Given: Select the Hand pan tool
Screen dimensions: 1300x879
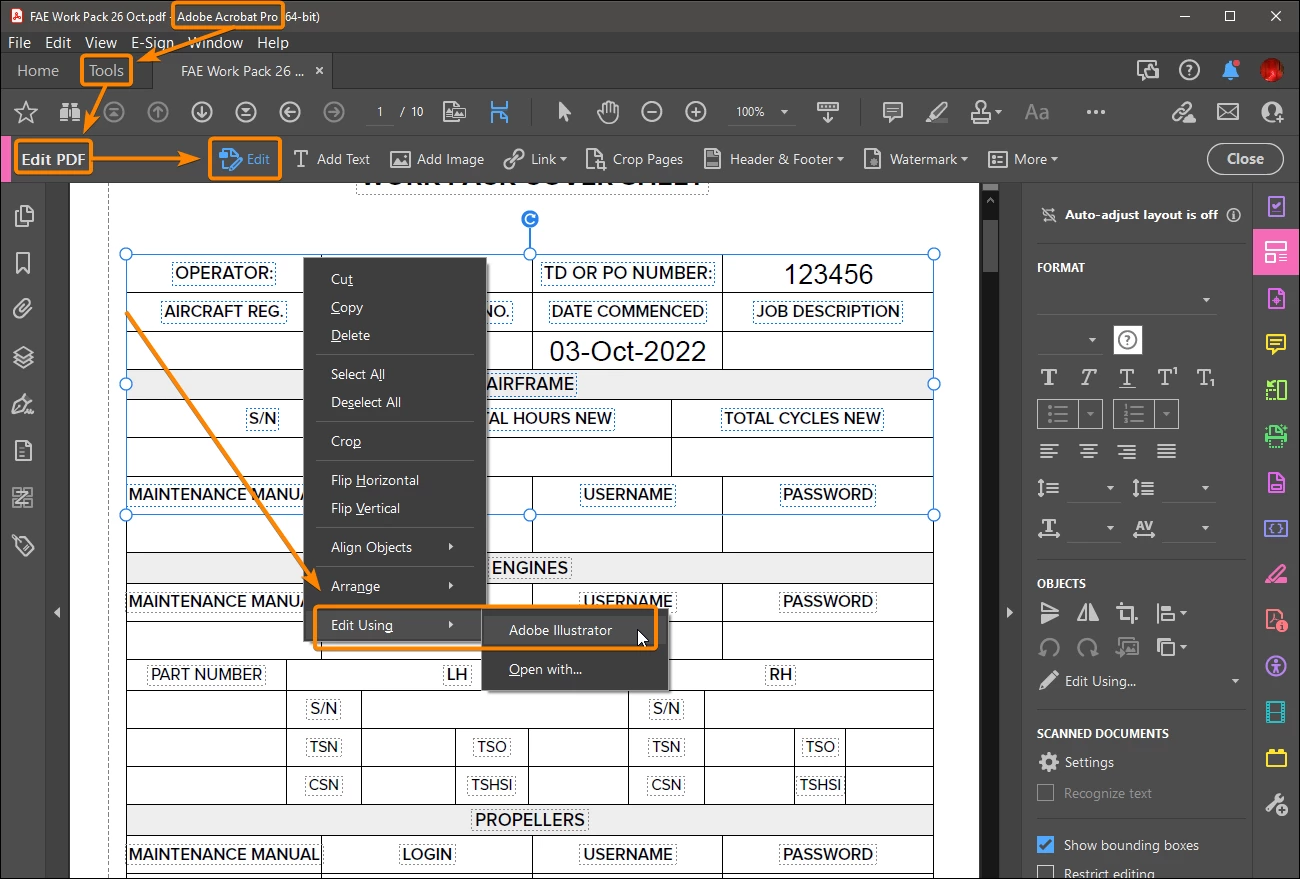Looking at the screenshot, I should pos(608,112).
